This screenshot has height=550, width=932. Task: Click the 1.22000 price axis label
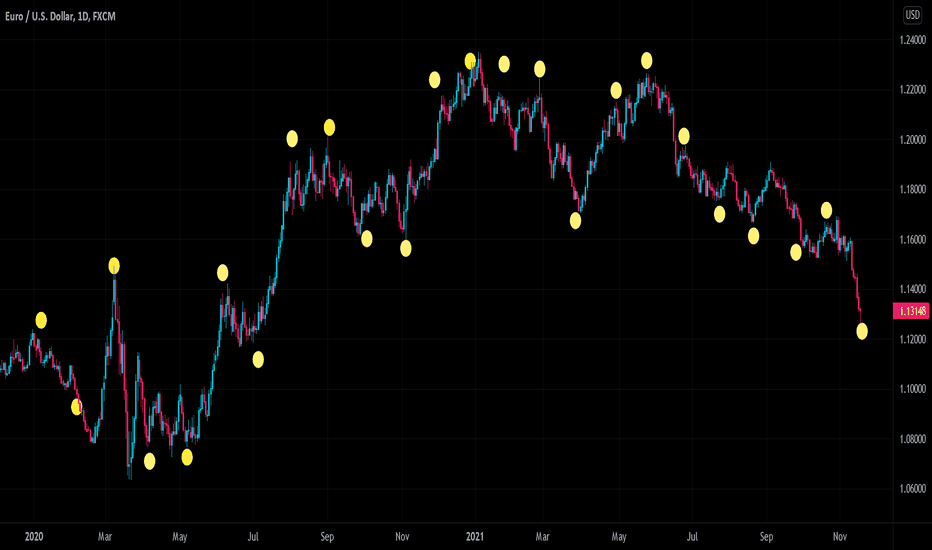912,90
